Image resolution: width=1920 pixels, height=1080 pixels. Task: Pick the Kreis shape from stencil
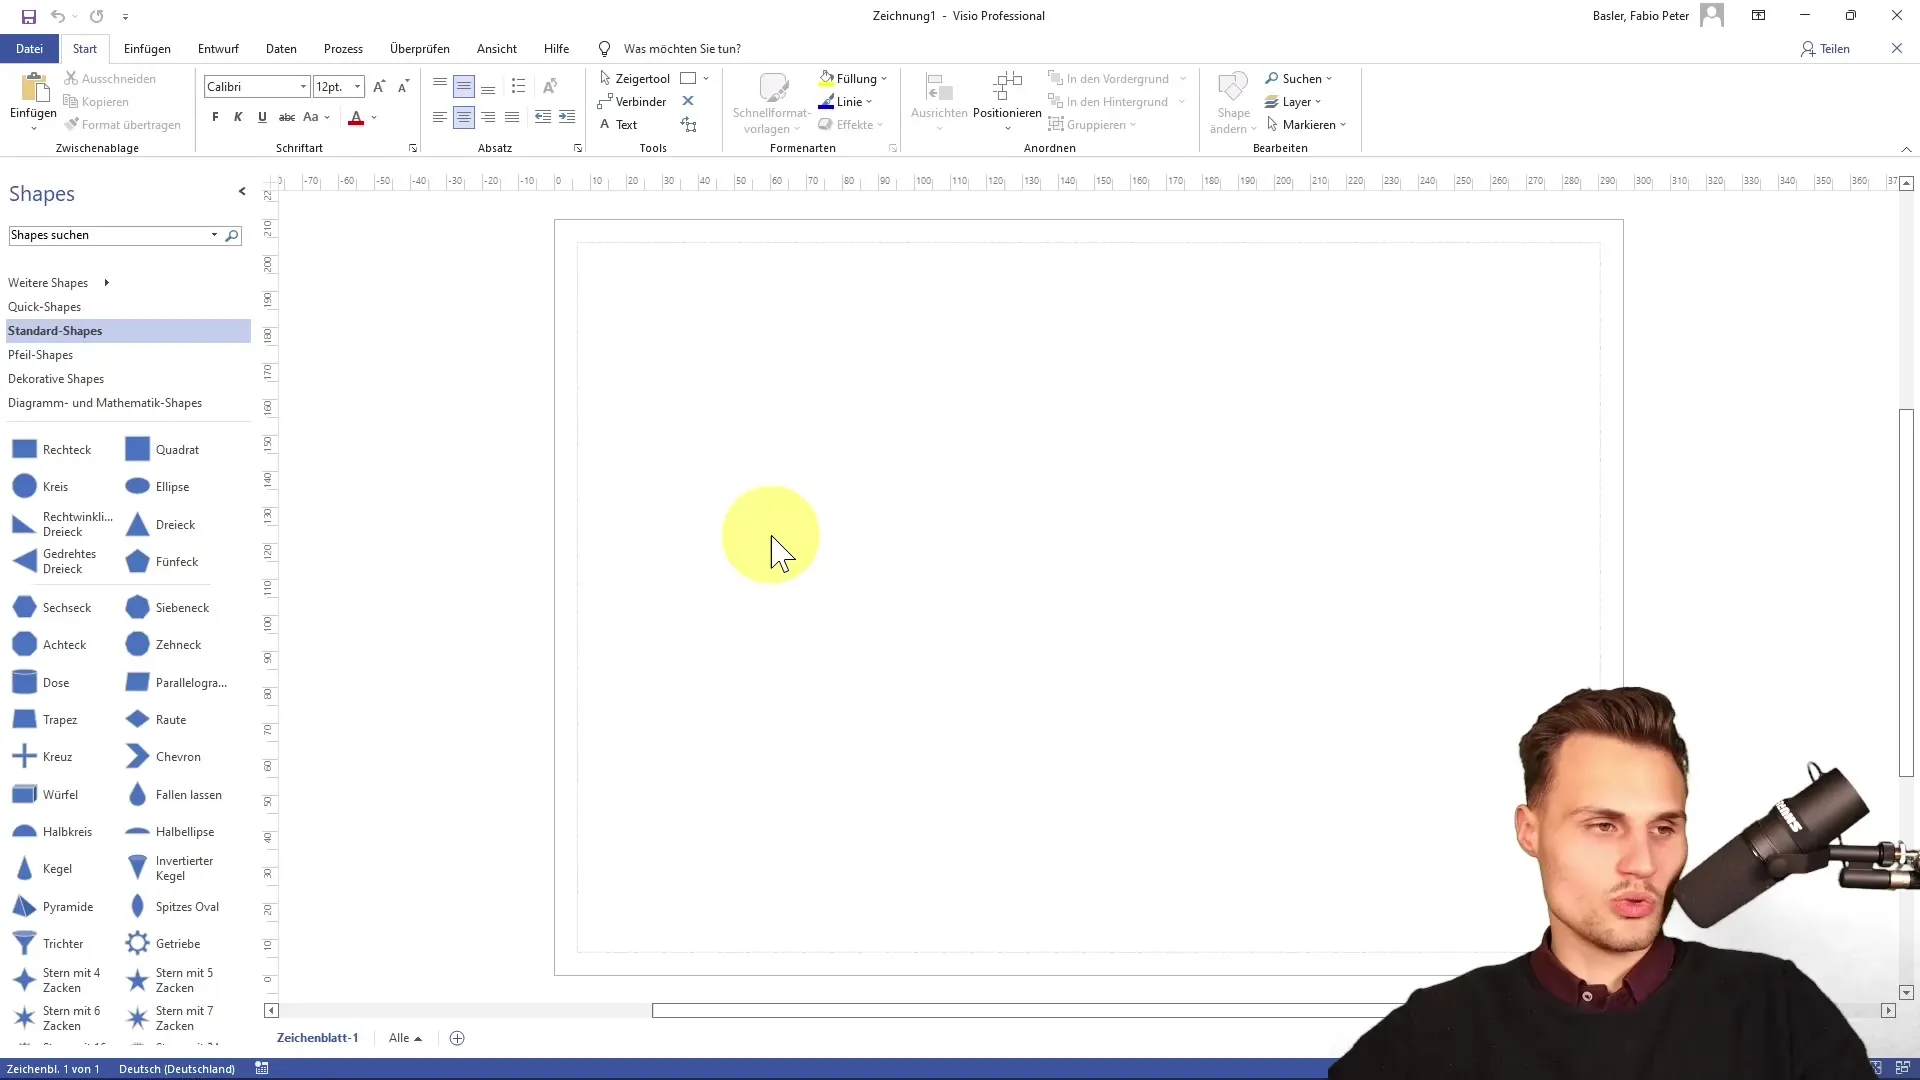click(x=40, y=487)
